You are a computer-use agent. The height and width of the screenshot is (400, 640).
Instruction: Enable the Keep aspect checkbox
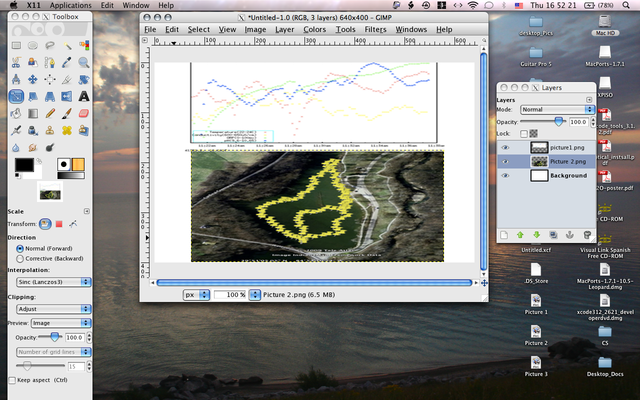(13, 380)
